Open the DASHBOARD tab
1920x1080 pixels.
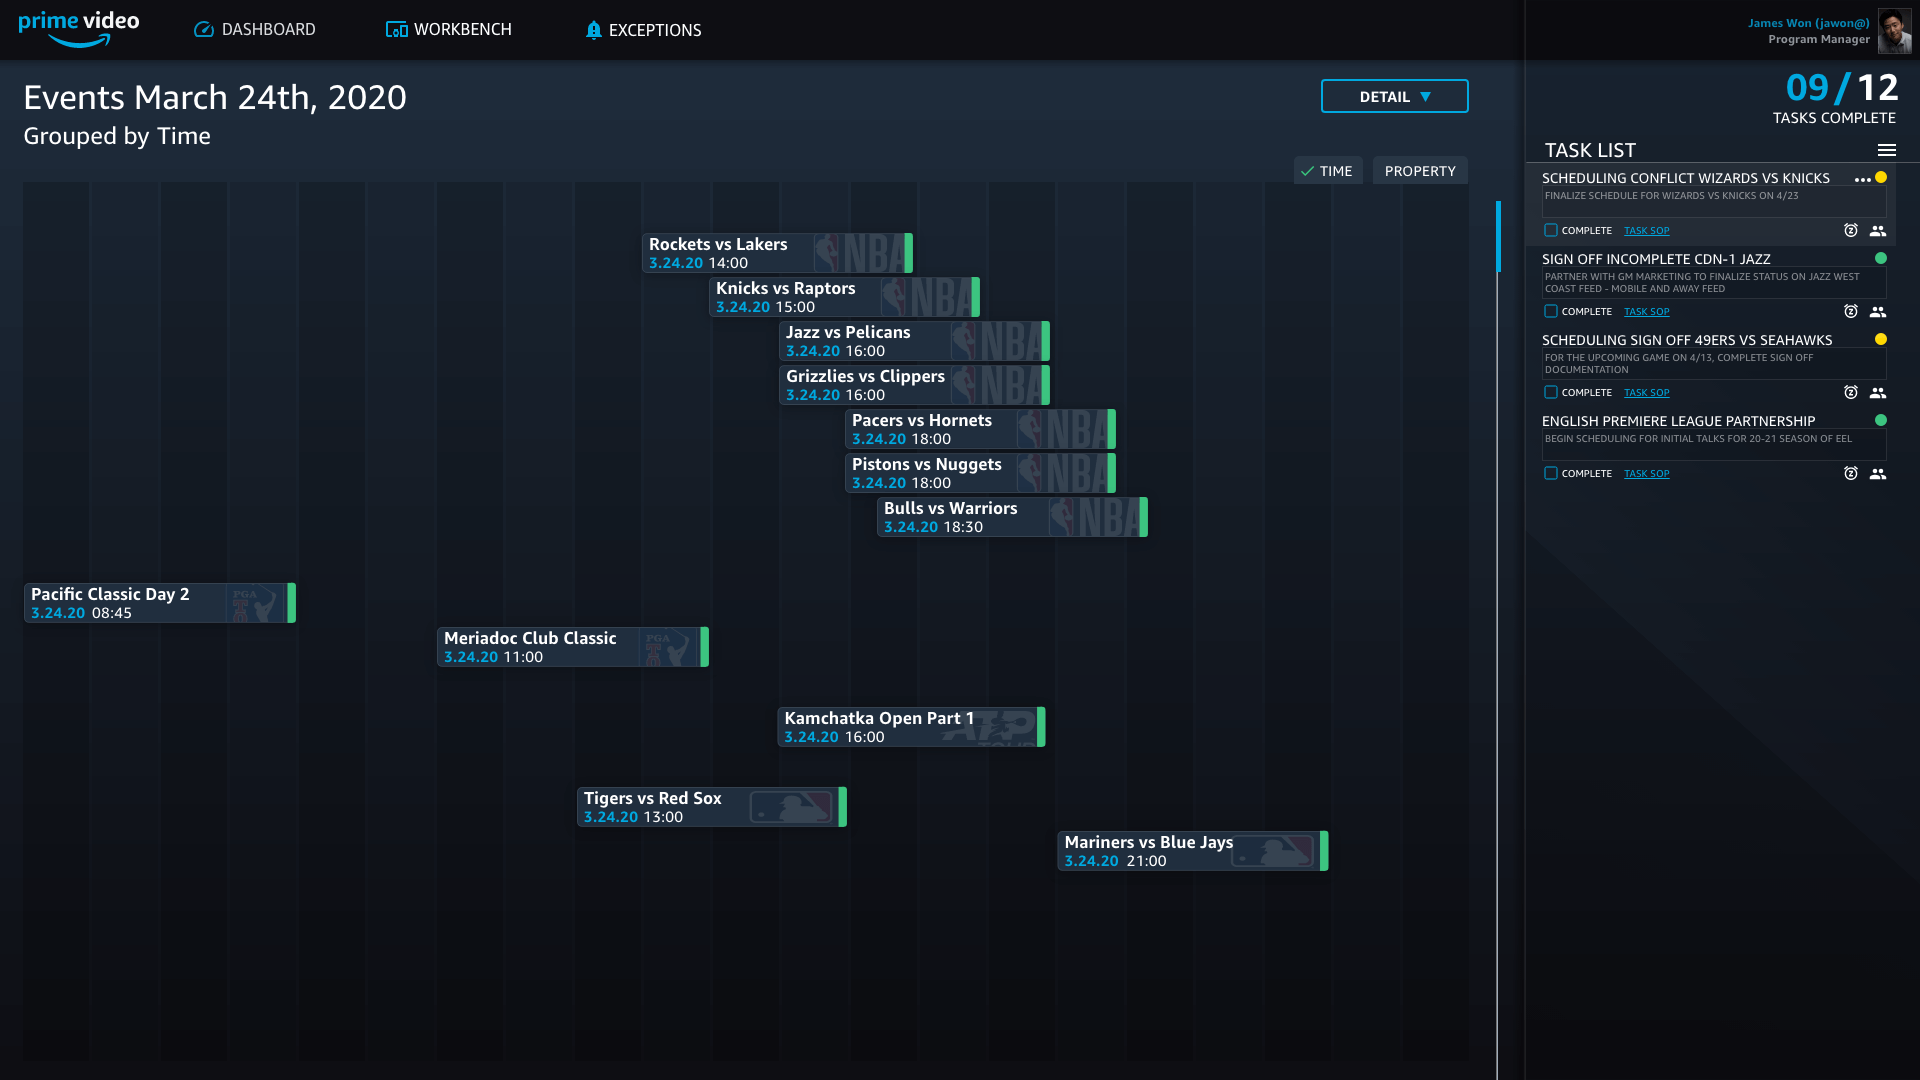[255, 30]
